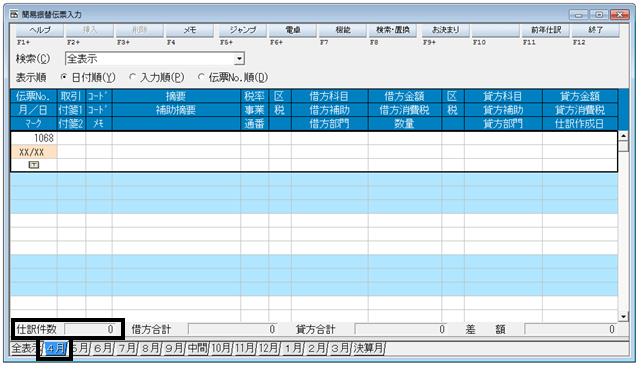
Task: Click the 仕訳作成日 column header
Action: (580, 124)
